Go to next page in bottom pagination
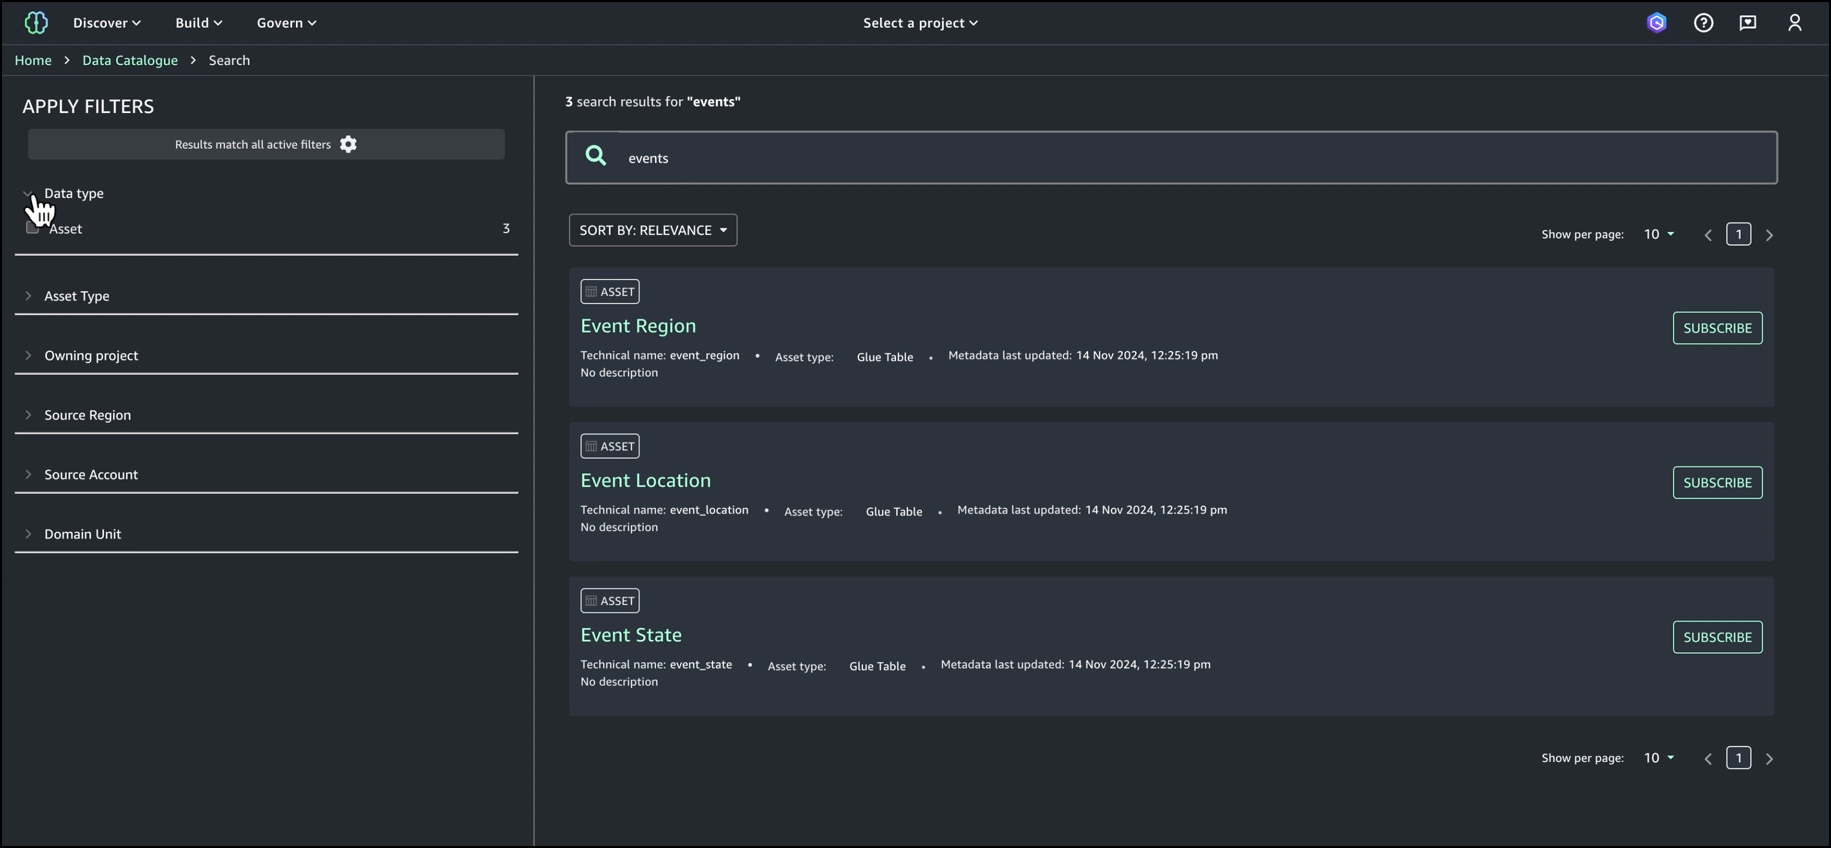The image size is (1831, 848). pos(1770,759)
